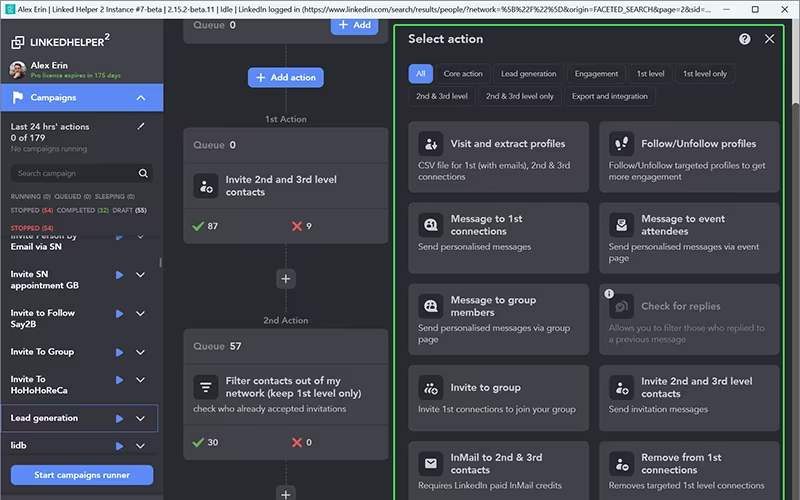Click the blue Add action button
Viewport: 800px width, 500px height.
point(286,78)
